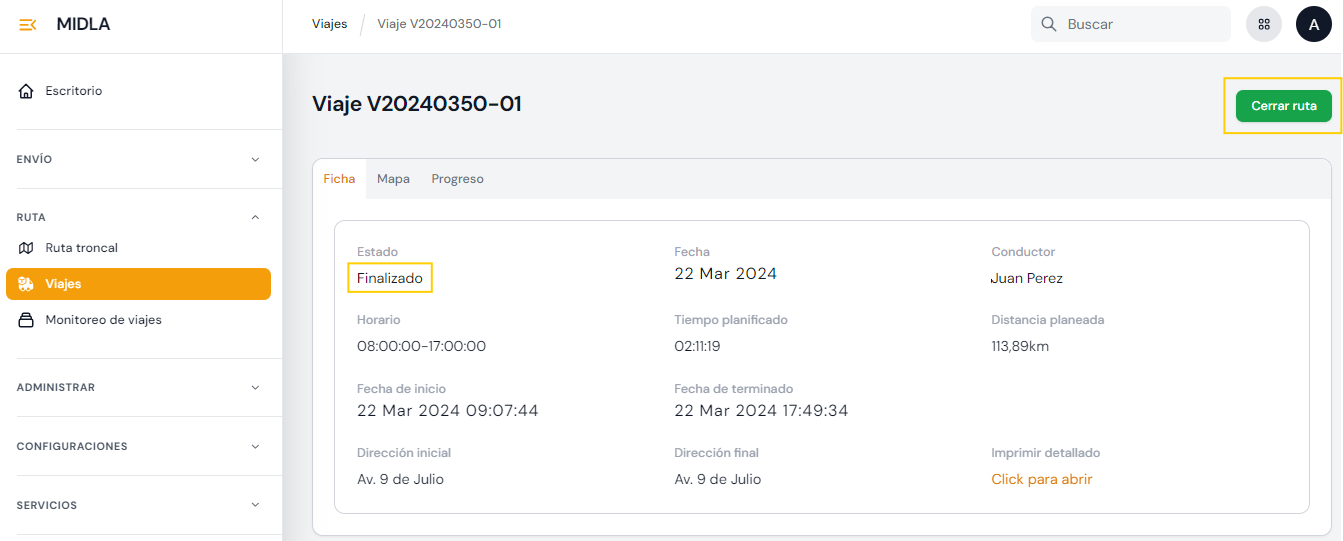Screen dimensions: 1343x541
Task: Click the Ruta troncal map icon
Action: point(27,248)
